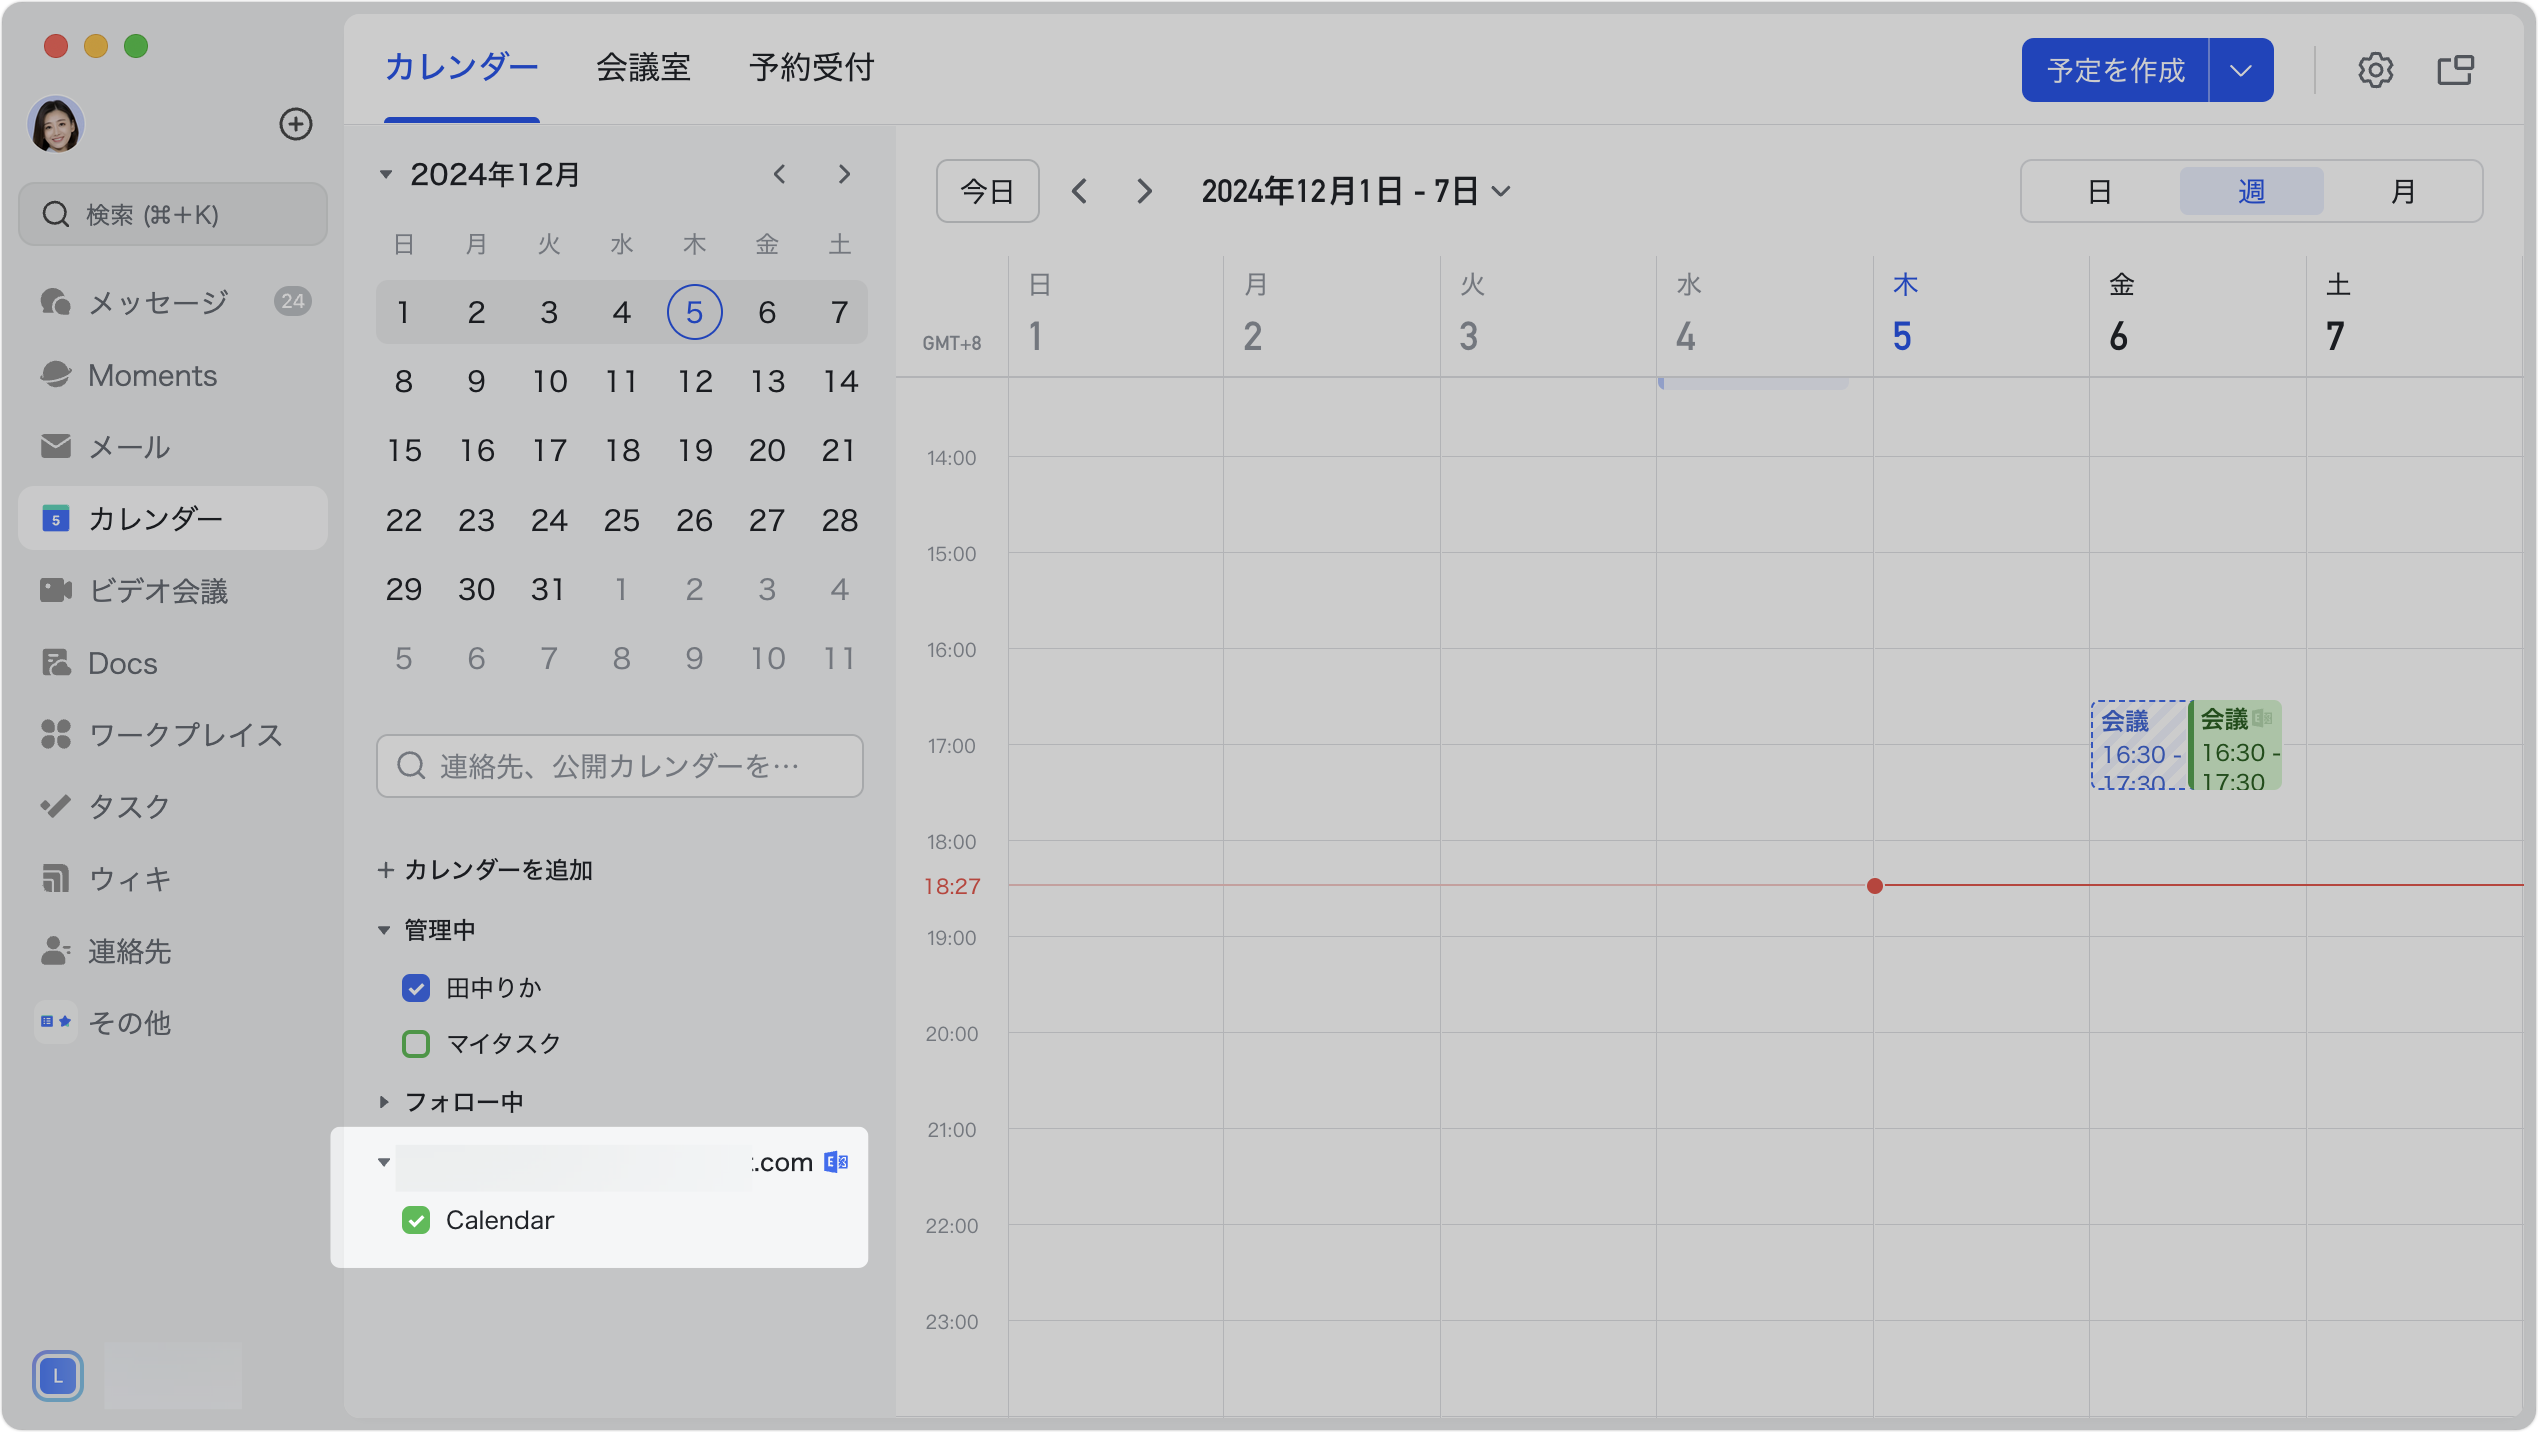Click the plus circle icon beside the avatar
The height and width of the screenshot is (1432, 2538).
pyautogui.click(x=295, y=124)
